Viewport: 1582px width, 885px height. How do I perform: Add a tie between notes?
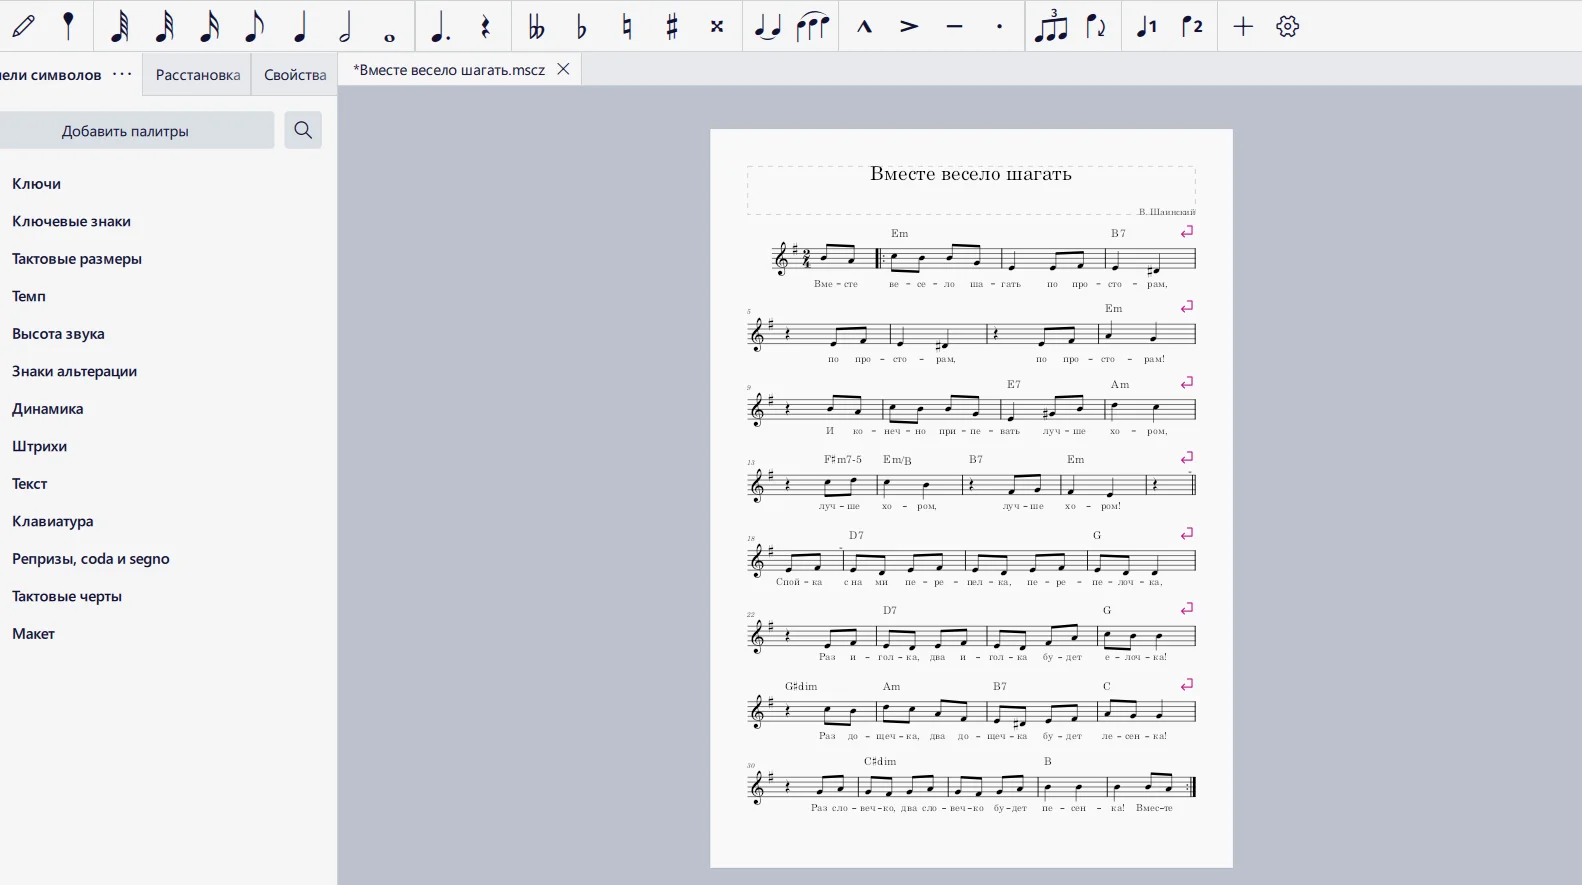pos(768,26)
